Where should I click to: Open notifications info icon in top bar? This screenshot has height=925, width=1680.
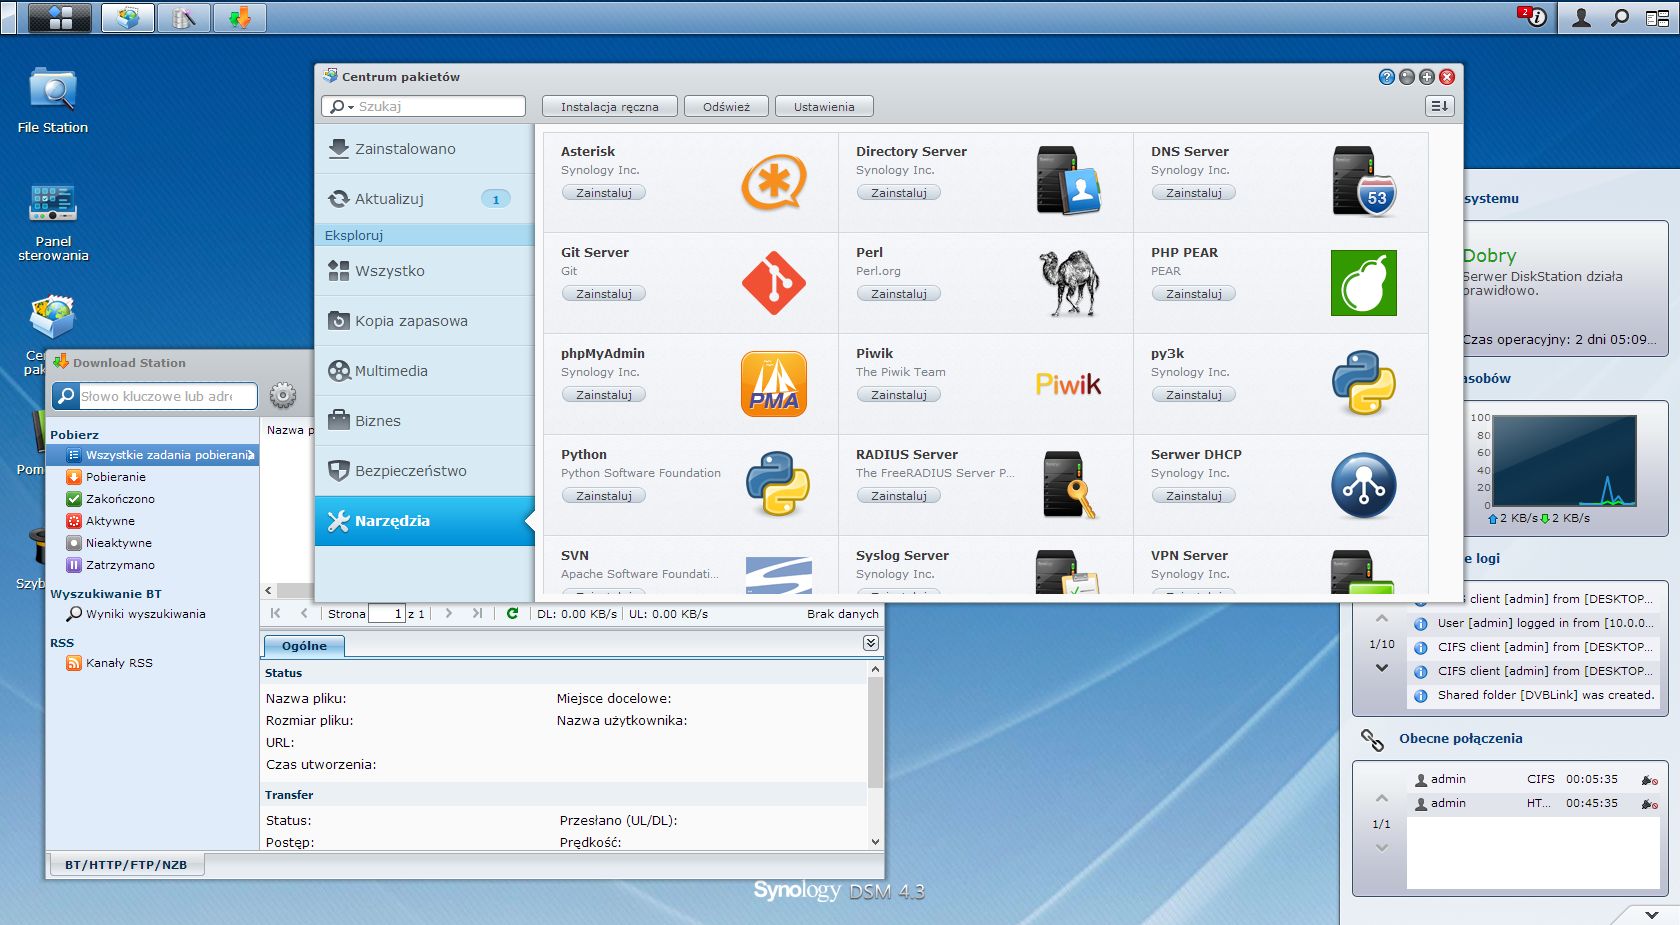tap(1535, 17)
